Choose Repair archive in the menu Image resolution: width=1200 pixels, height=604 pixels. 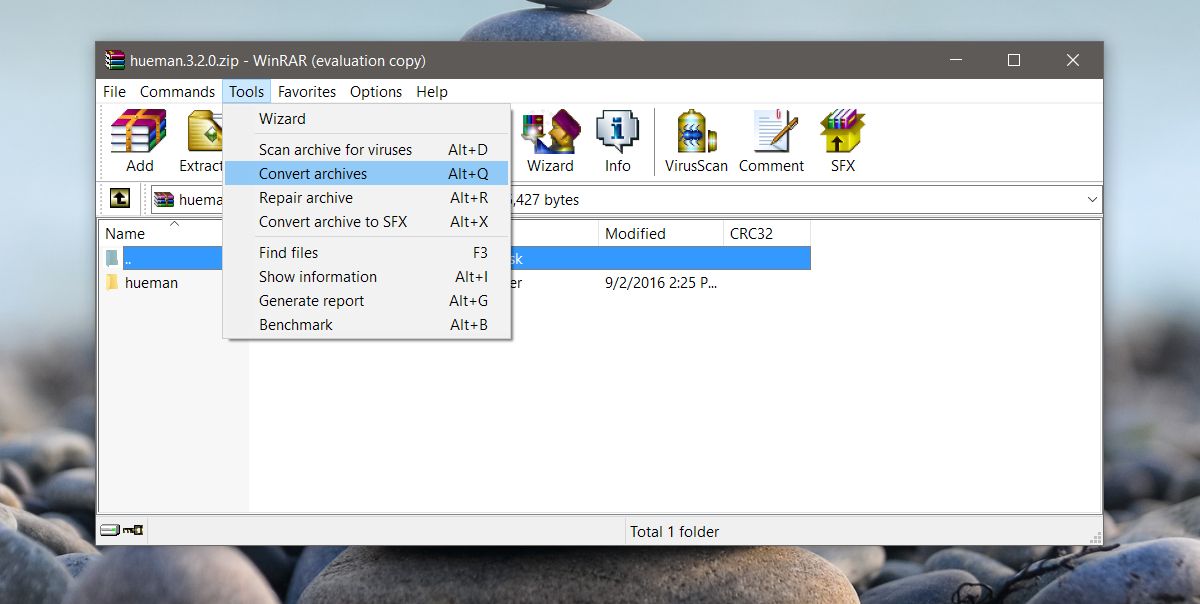[x=306, y=197]
